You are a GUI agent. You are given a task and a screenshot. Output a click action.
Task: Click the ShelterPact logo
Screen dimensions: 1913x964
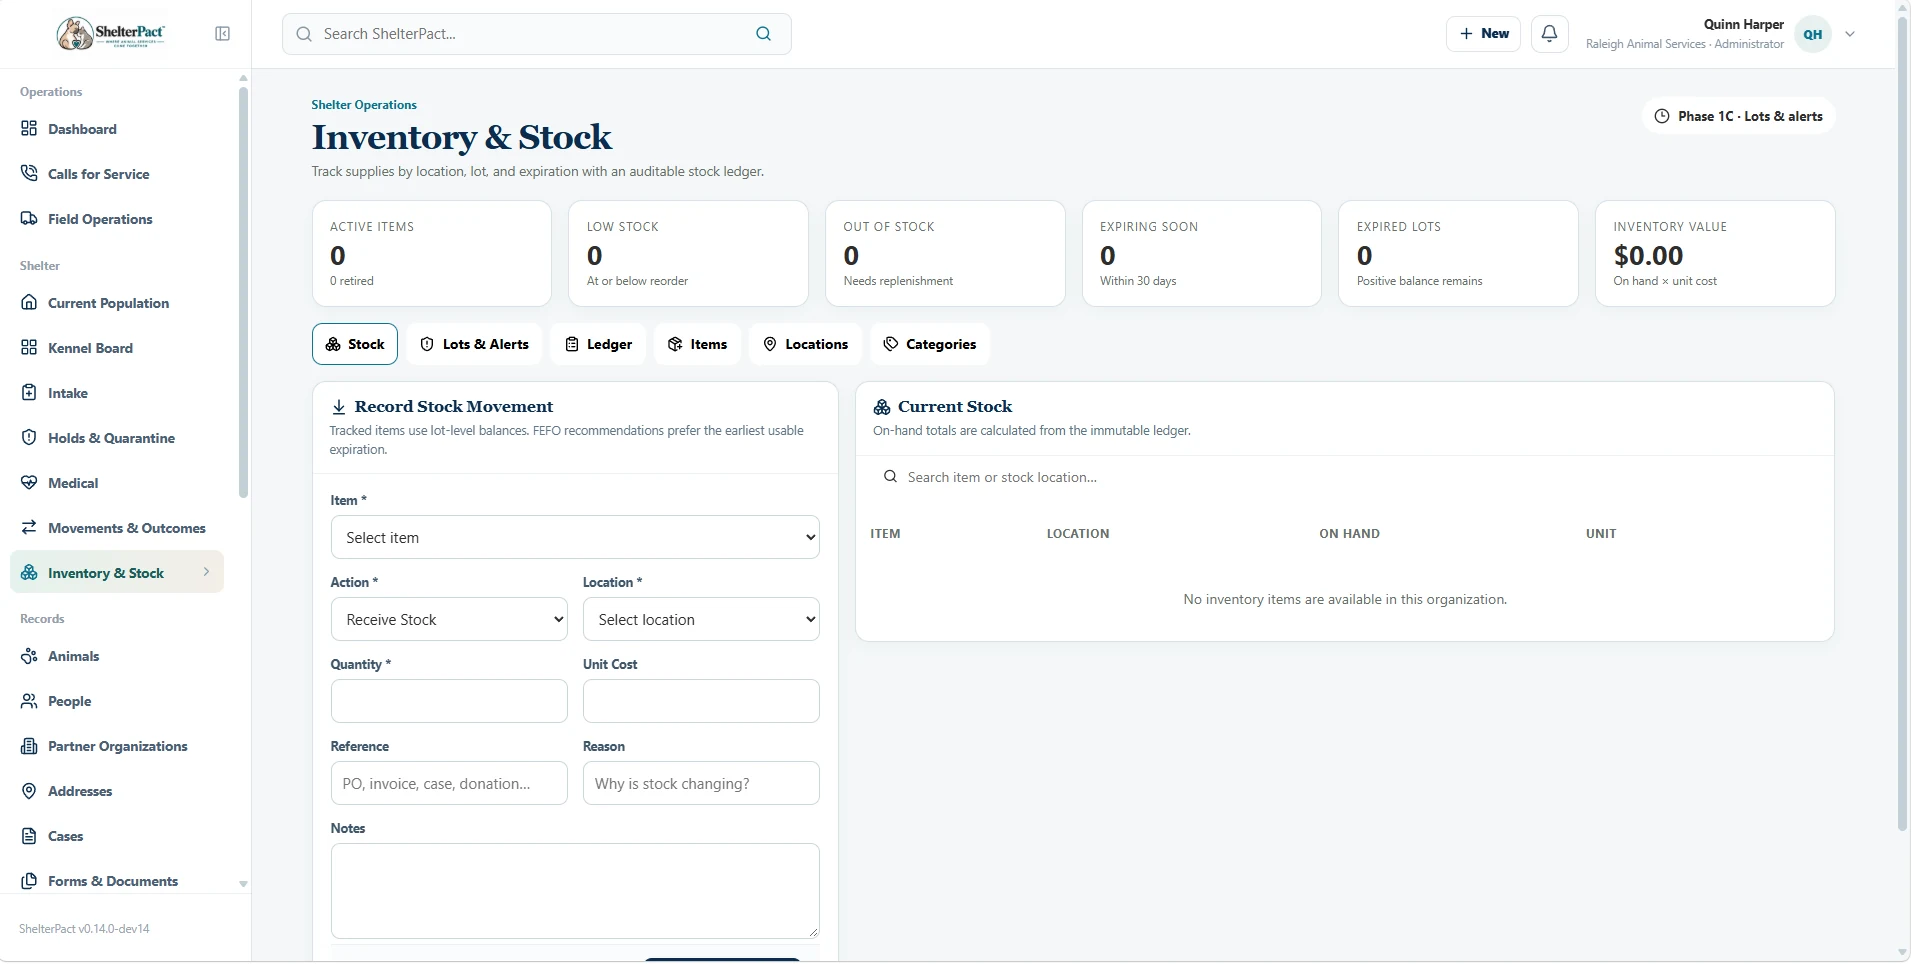(111, 34)
